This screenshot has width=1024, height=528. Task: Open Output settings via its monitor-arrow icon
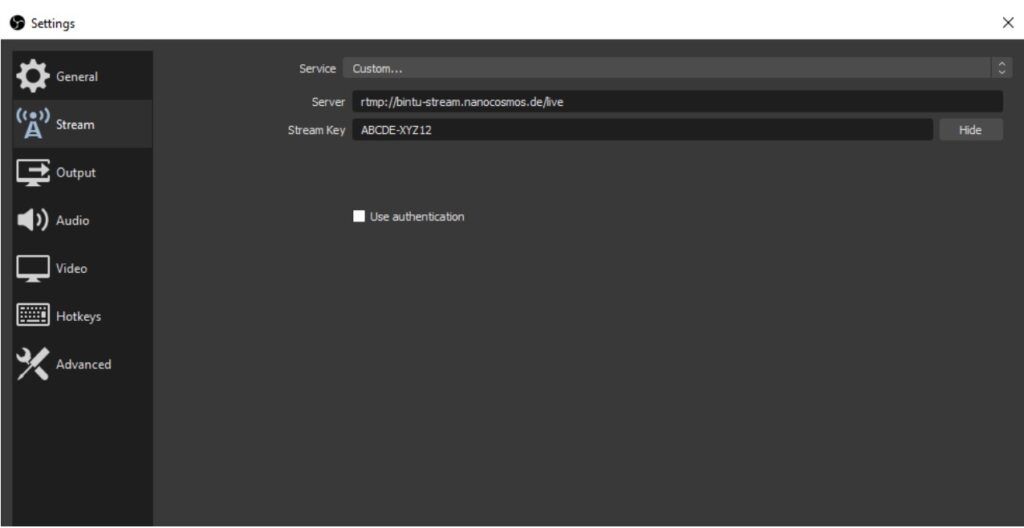(x=32, y=172)
